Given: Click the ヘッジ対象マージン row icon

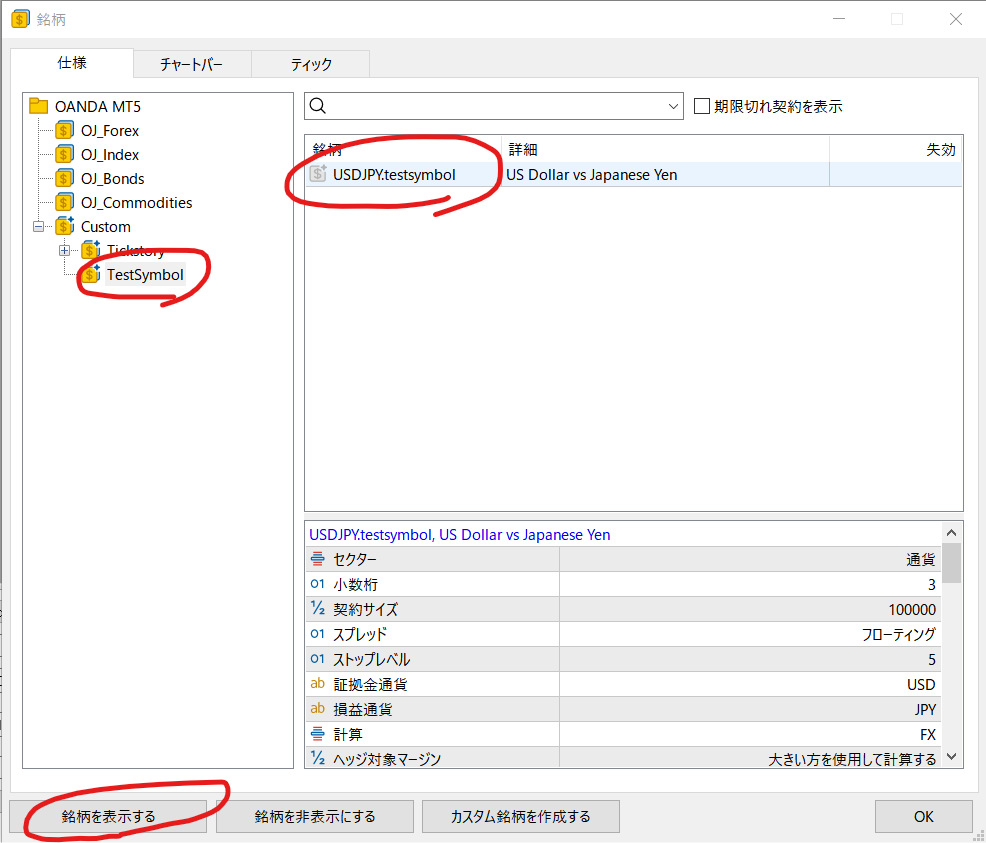Looking at the screenshot, I should pos(318,758).
